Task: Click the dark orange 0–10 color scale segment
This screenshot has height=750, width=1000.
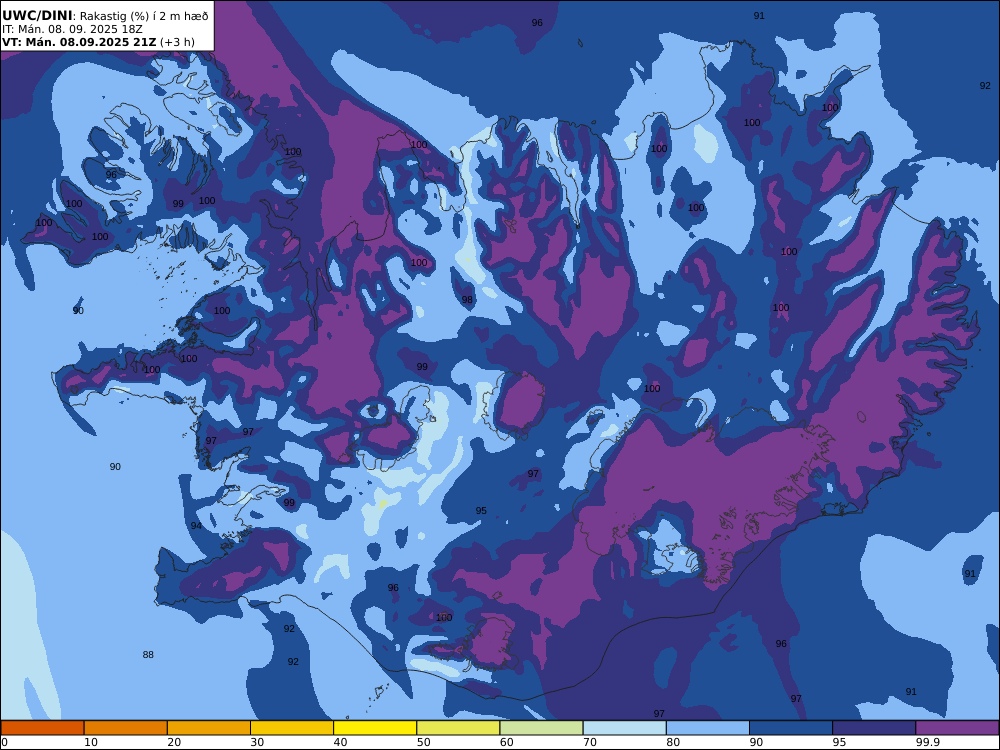Action: (42, 728)
